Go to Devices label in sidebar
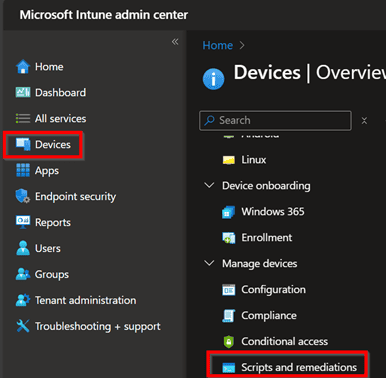This screenshot has height=378, width=386. [x=53, y=144]
